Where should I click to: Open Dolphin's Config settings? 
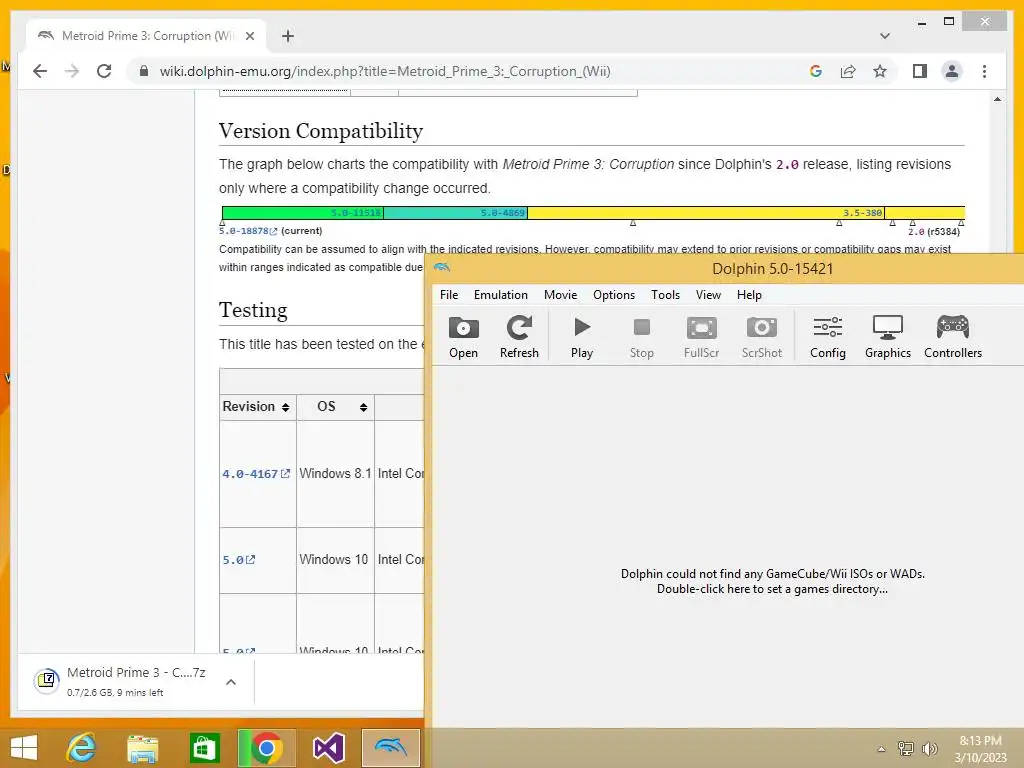[x=827, y=336]
